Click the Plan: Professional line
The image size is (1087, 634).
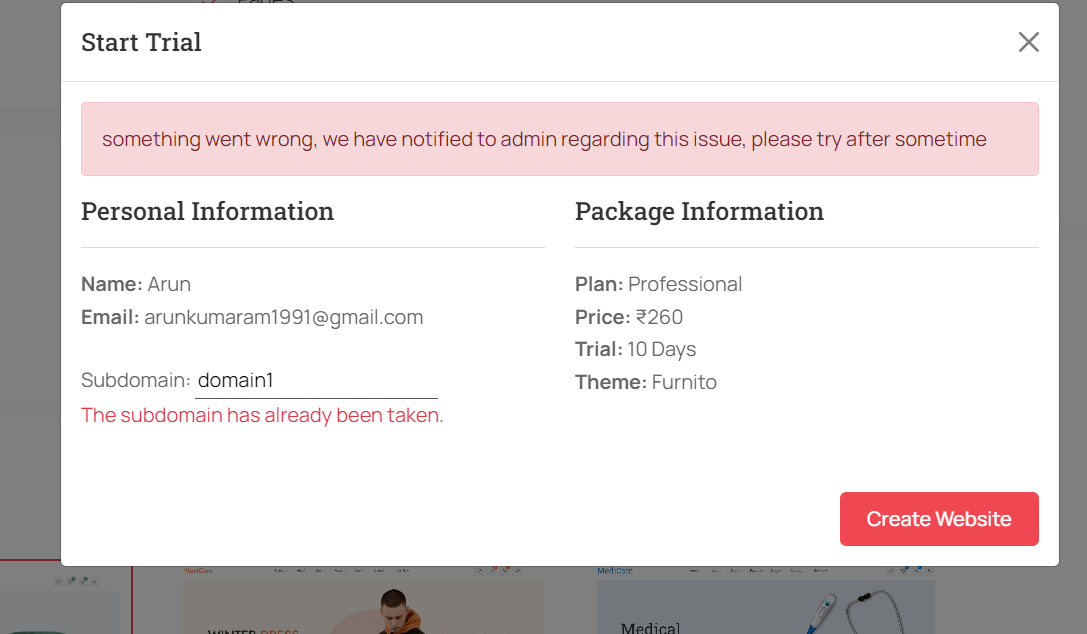click(x=659, y=284)
